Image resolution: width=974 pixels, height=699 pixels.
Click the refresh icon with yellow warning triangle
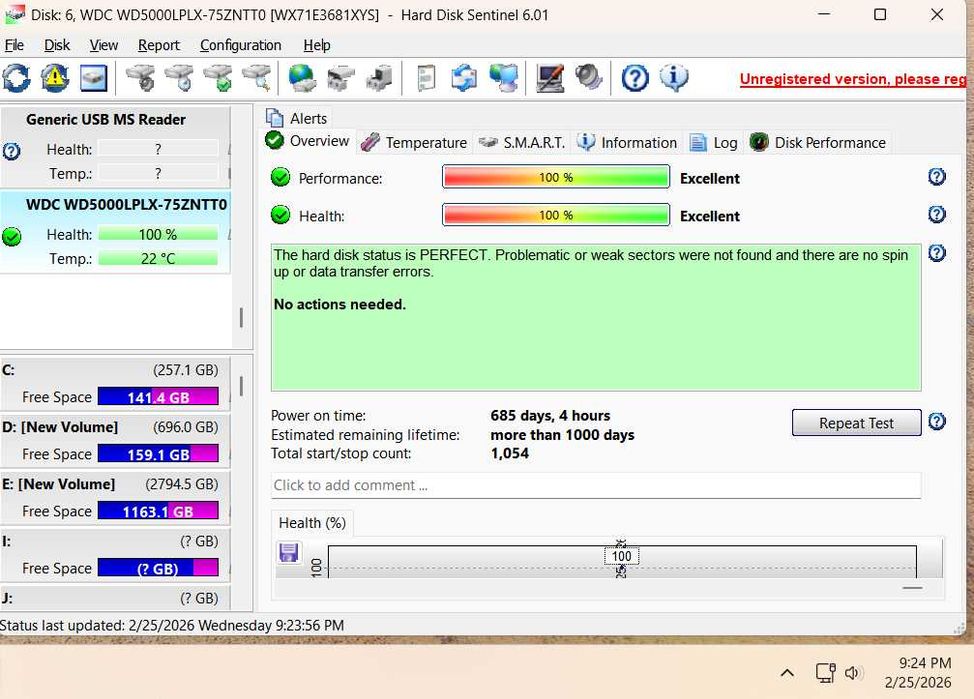click(x=55, y=78)
